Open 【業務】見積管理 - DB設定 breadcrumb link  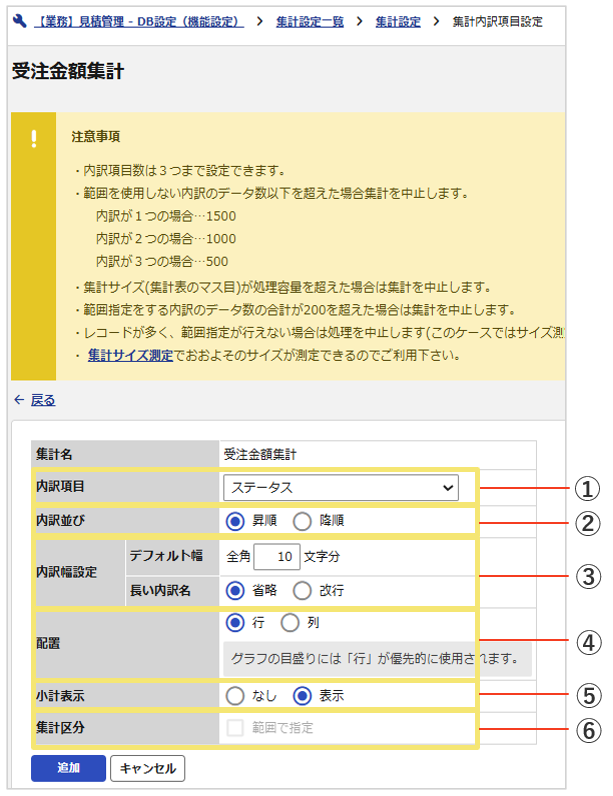(139, 22)
